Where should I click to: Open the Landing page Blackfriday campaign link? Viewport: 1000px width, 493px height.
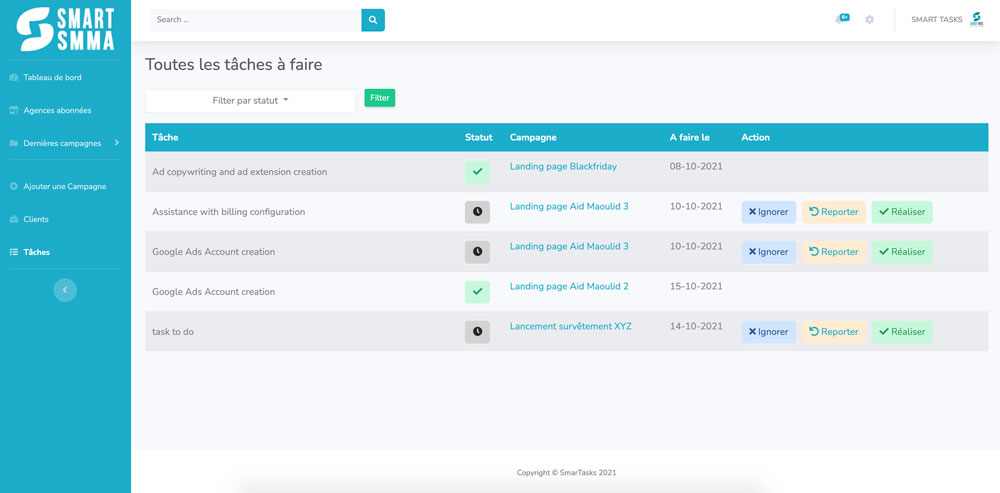coord(563,167)
